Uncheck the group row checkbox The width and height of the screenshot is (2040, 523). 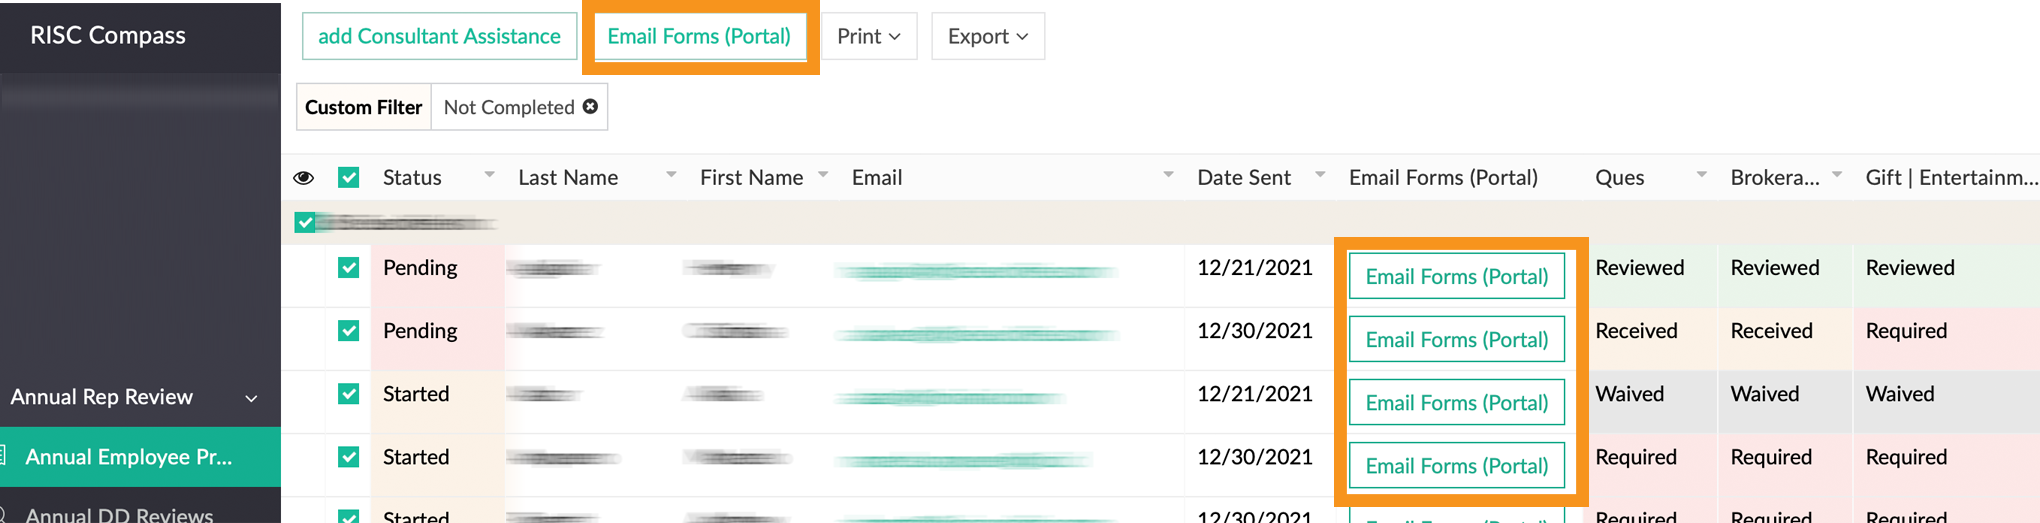305,222
